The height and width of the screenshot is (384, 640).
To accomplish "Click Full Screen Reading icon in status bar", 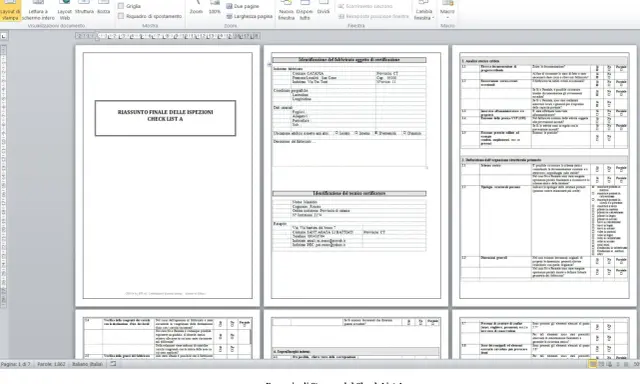I will [601, 364].
